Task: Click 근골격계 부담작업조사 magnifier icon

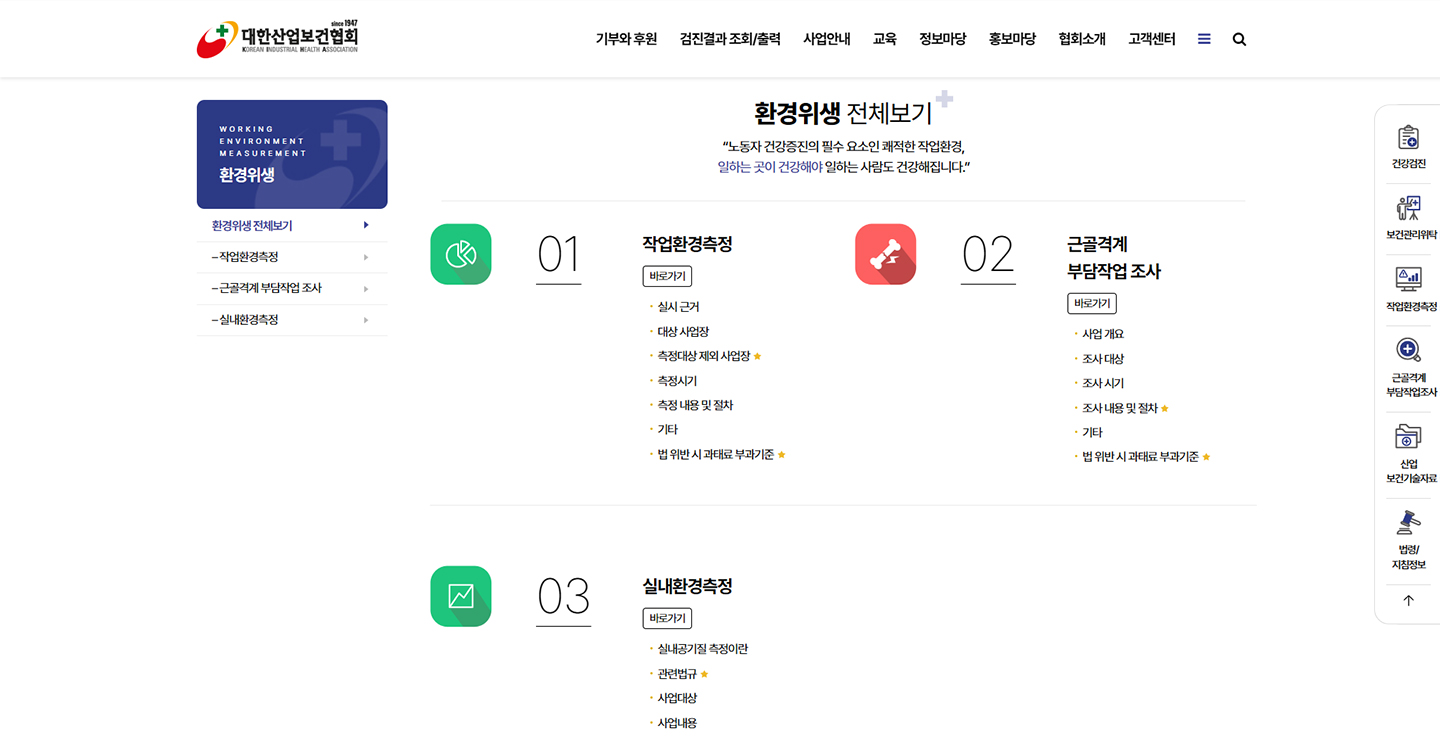Action: pos(1408,350)
